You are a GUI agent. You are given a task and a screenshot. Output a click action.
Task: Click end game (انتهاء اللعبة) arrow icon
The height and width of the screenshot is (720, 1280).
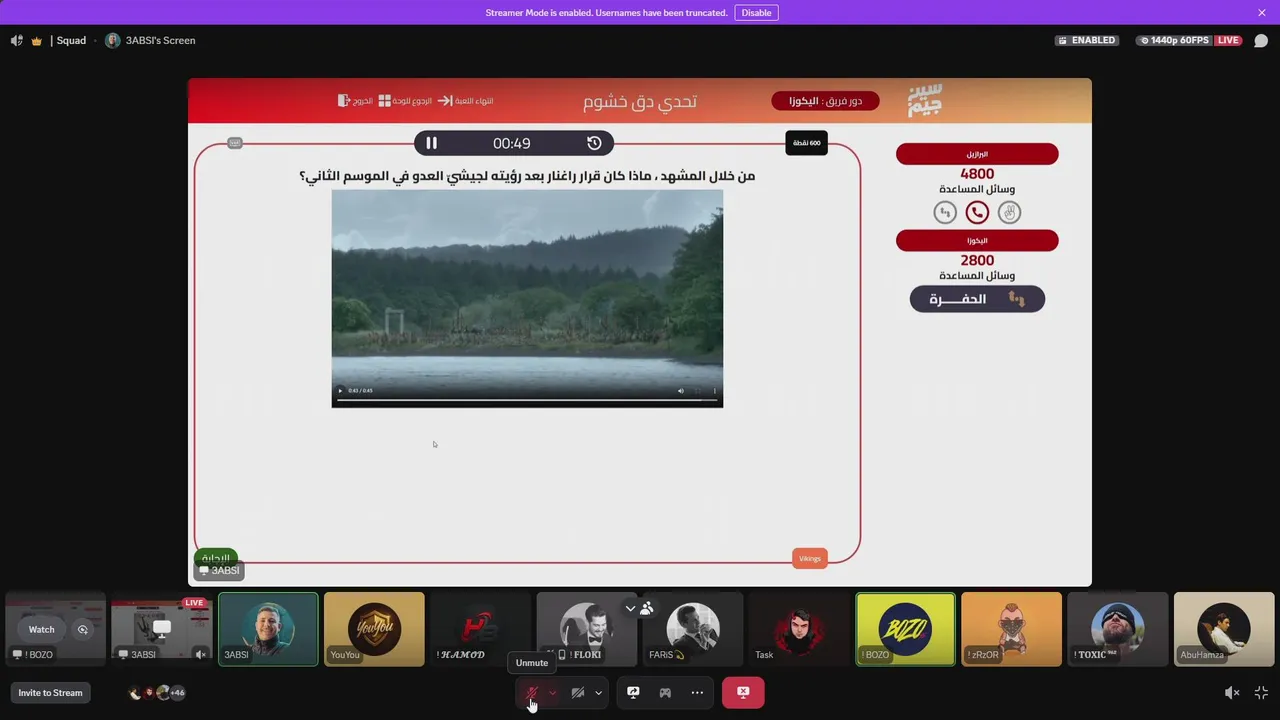[x=445, y=101]
